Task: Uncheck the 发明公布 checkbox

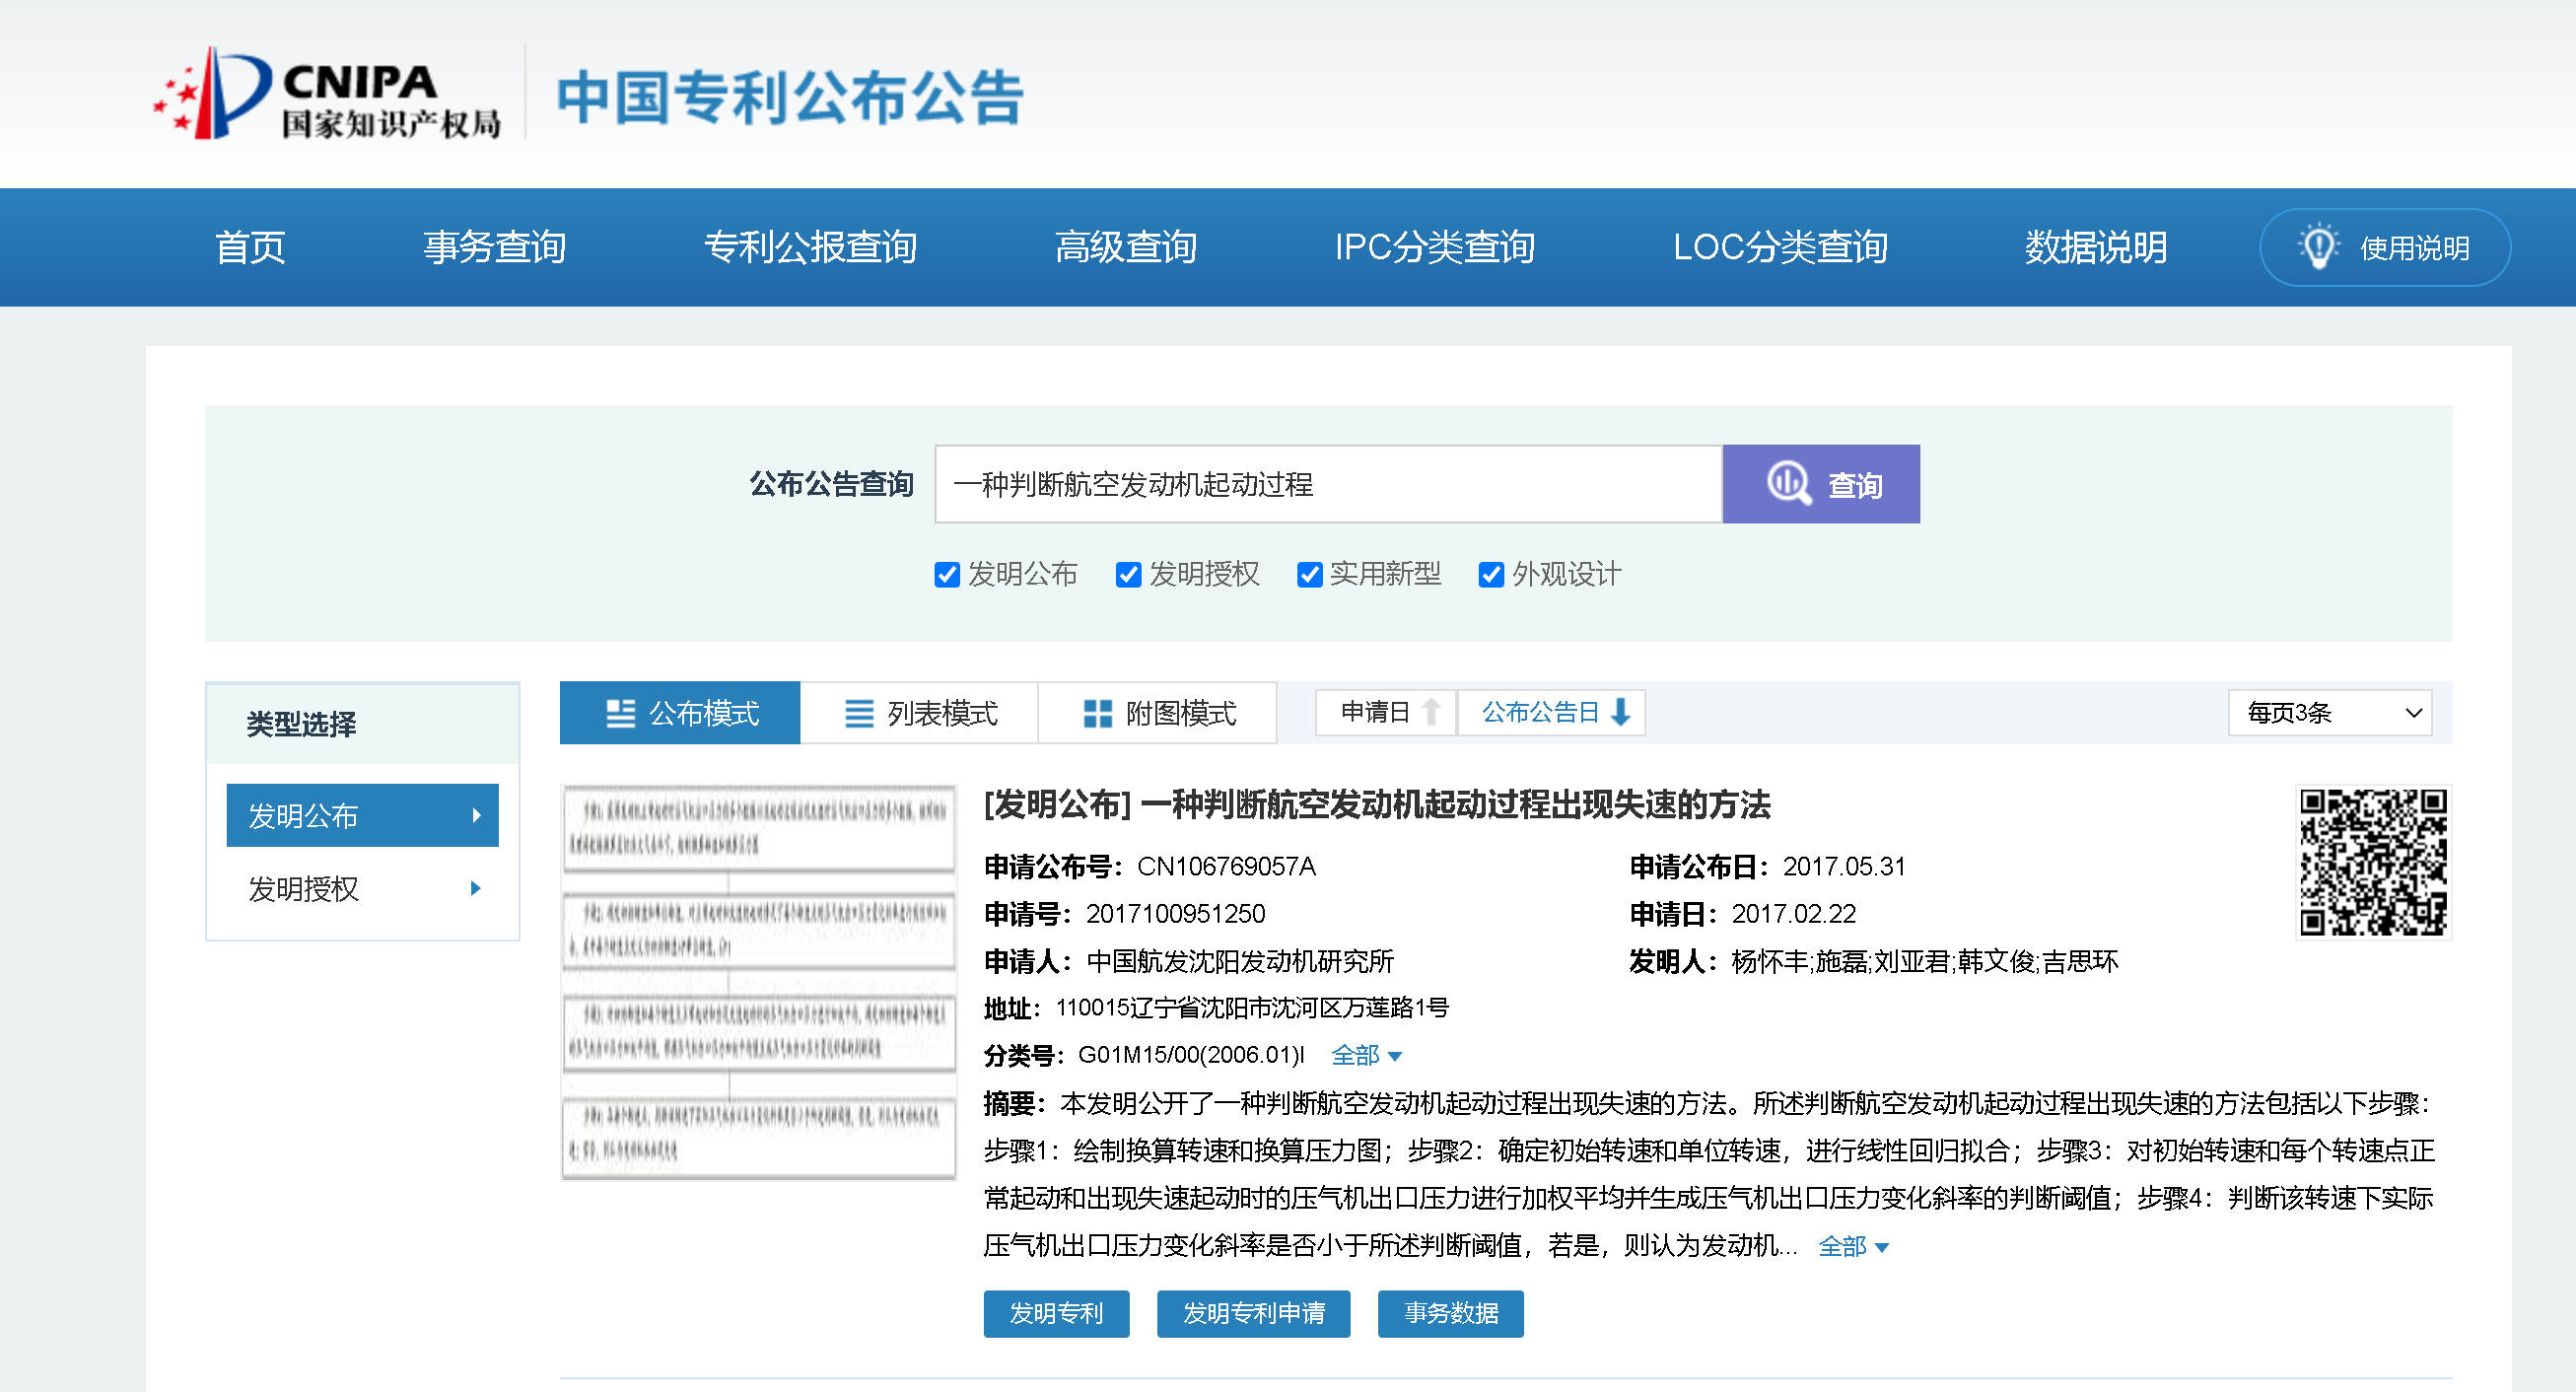Action: point(946,575)
